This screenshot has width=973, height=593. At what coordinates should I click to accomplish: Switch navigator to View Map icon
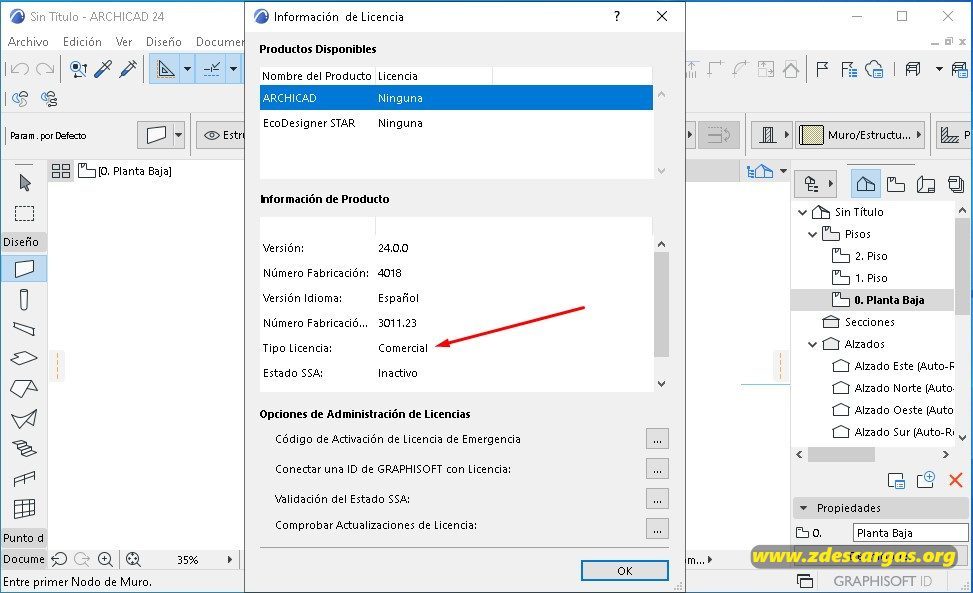tap(895, 184)
